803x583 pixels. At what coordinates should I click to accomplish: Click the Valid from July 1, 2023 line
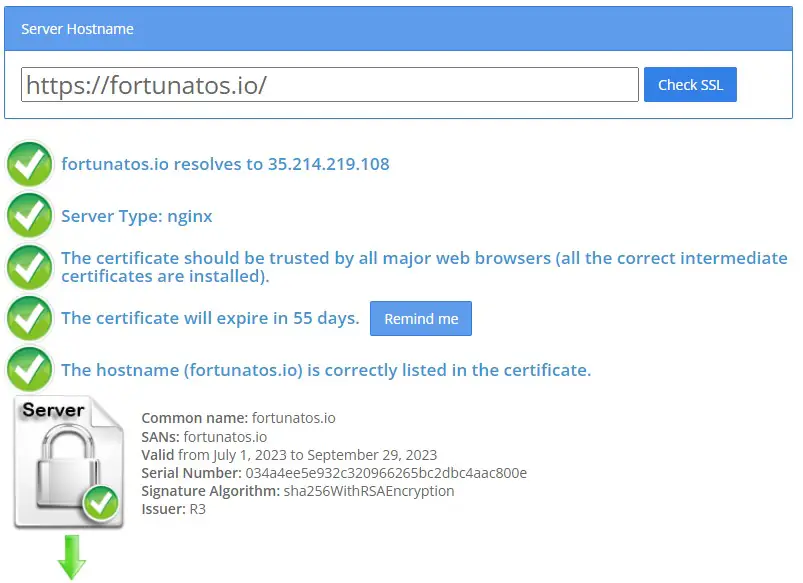coord(289,455)
